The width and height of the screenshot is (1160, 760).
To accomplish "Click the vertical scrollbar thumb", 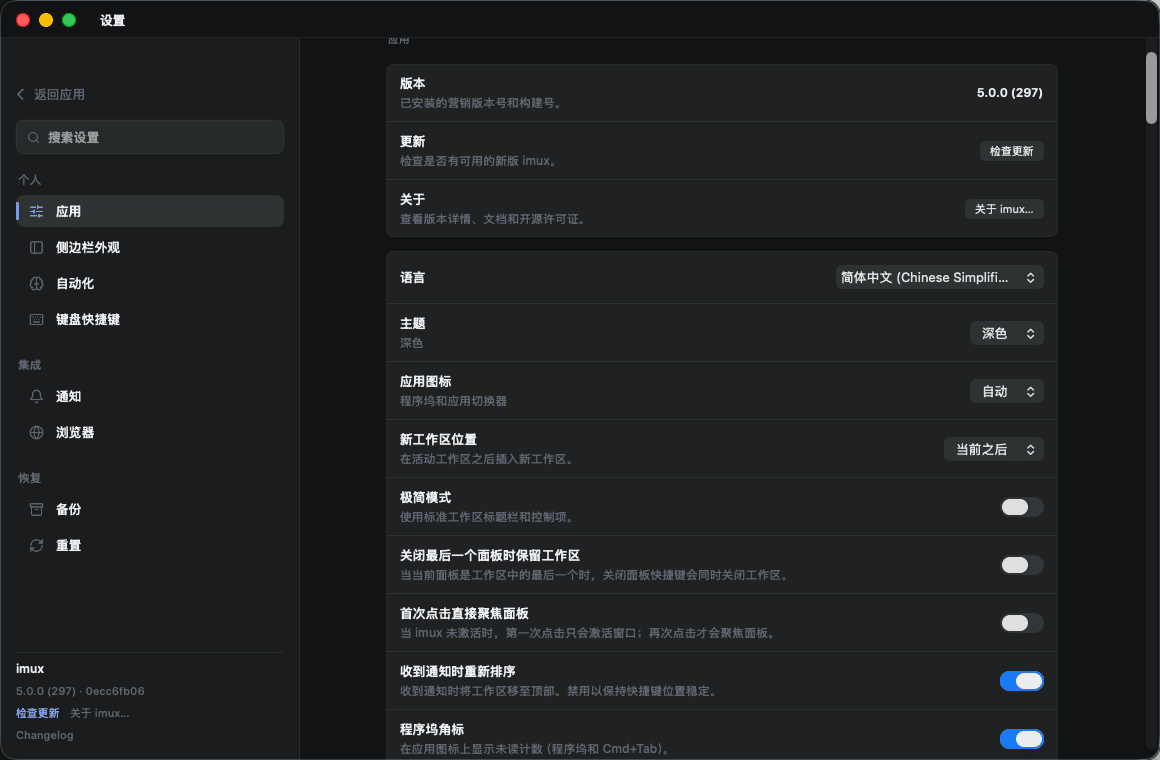I will point(1151,87).
